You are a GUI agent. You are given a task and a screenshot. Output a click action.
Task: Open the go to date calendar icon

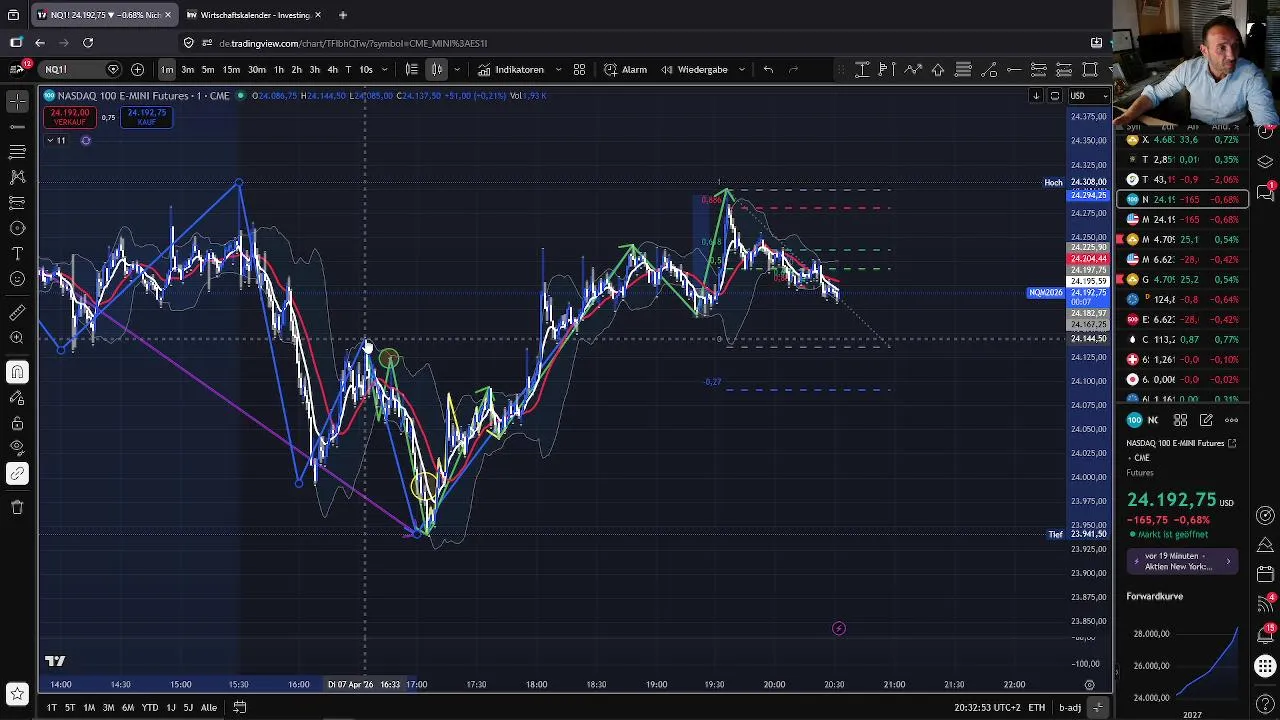tap(240, 707)
